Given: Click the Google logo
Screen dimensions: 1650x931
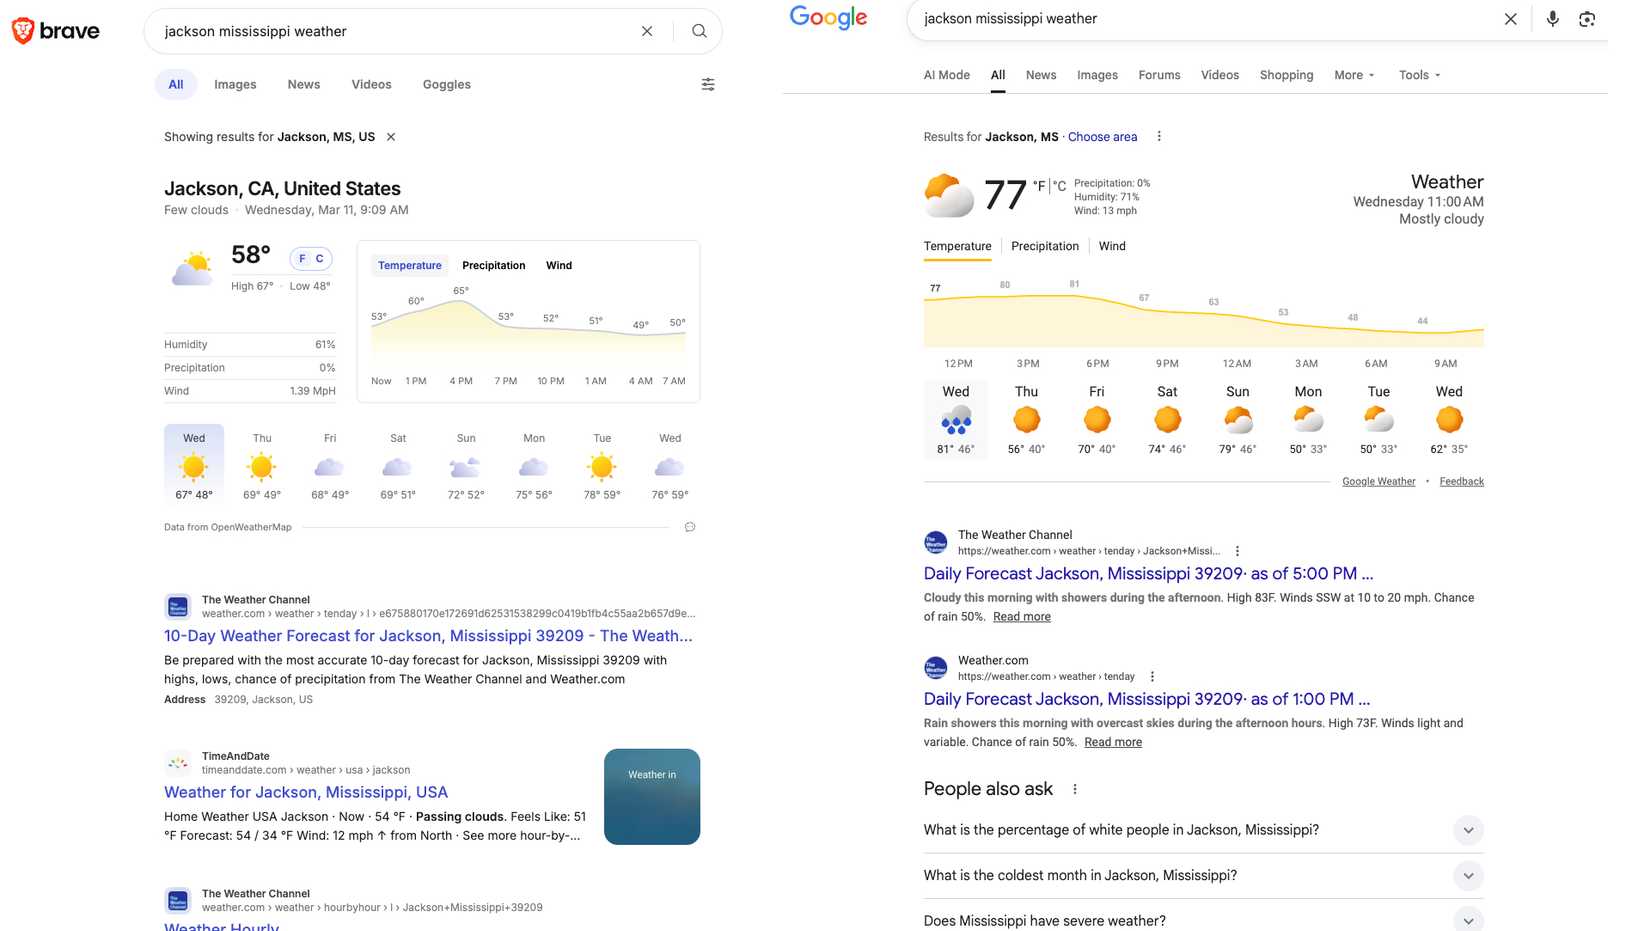Looking at the screenshot, I should [828, 18].
